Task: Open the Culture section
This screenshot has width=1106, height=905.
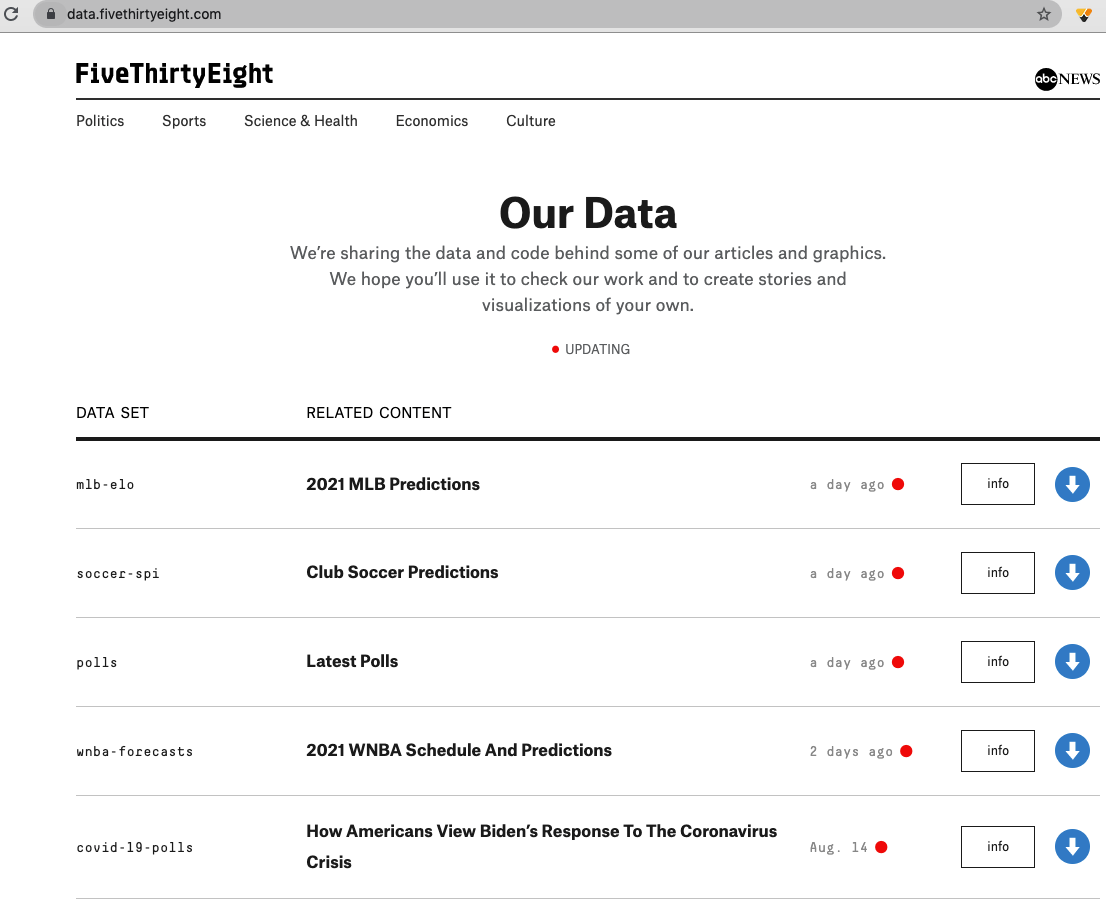Action: click(530, 121)
